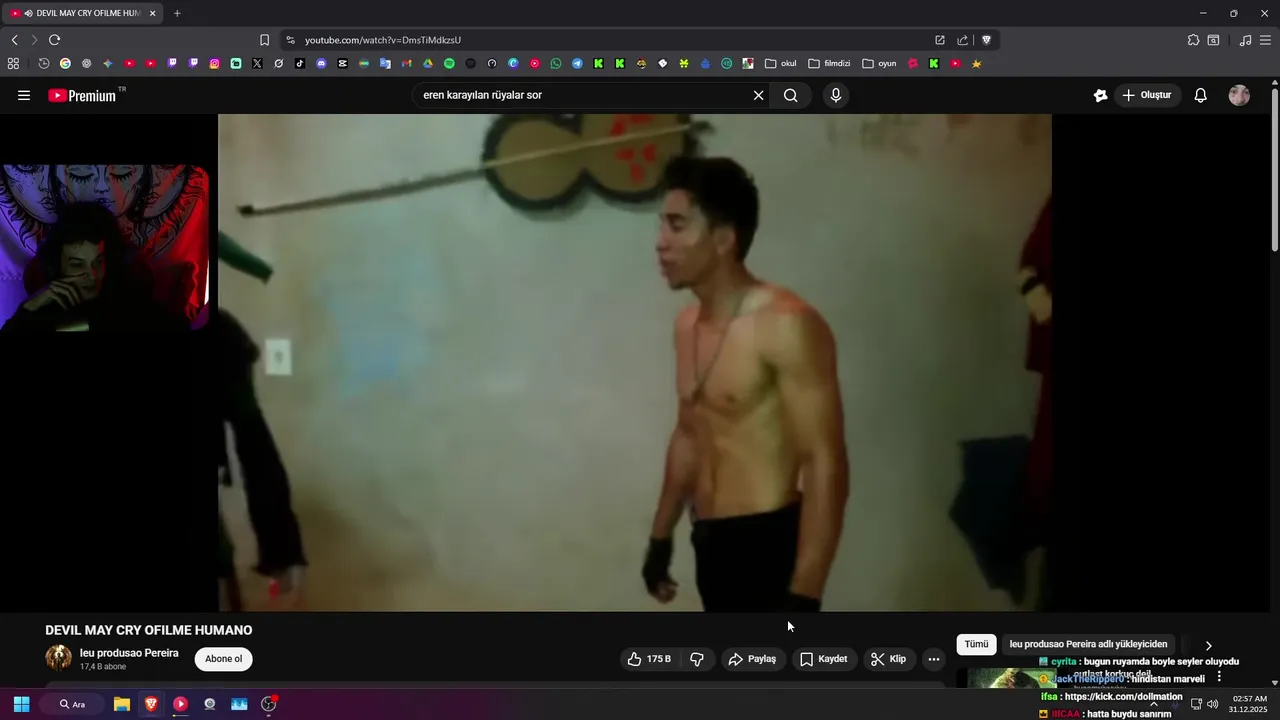The height and width of the screenshot is (720, 1280).
Task: Run search with the magnifier button
Action: (x=791, y=95)
